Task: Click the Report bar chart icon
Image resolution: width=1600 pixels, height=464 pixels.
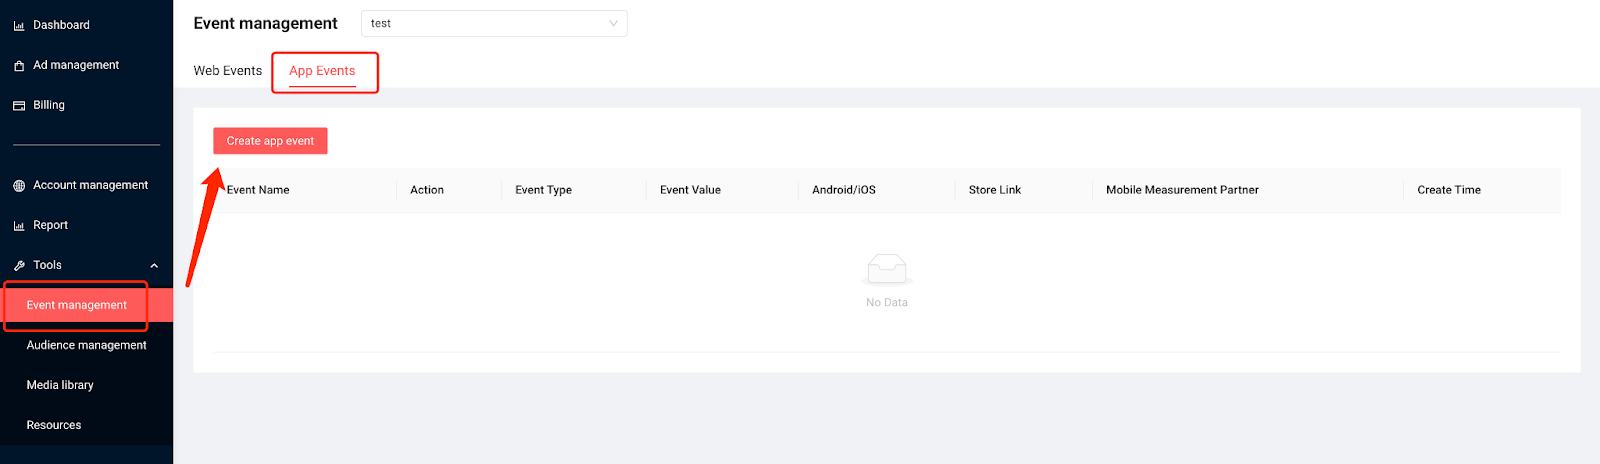Action: 19,225
